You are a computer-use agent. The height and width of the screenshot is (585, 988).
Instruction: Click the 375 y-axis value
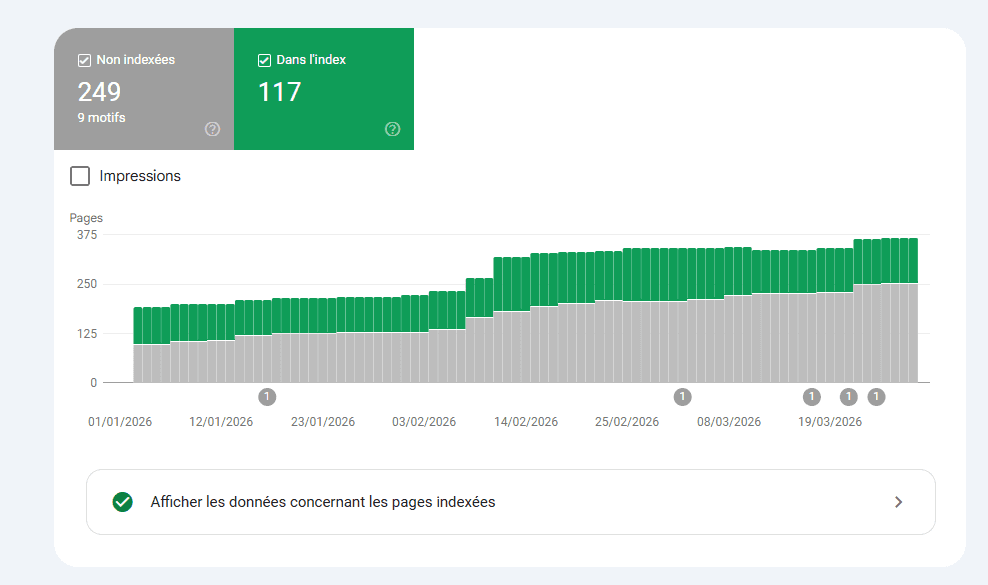[87, 235]
